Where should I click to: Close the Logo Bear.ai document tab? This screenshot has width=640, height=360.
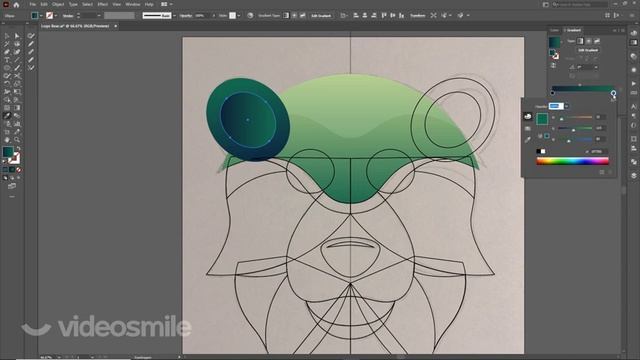point(116,26)
